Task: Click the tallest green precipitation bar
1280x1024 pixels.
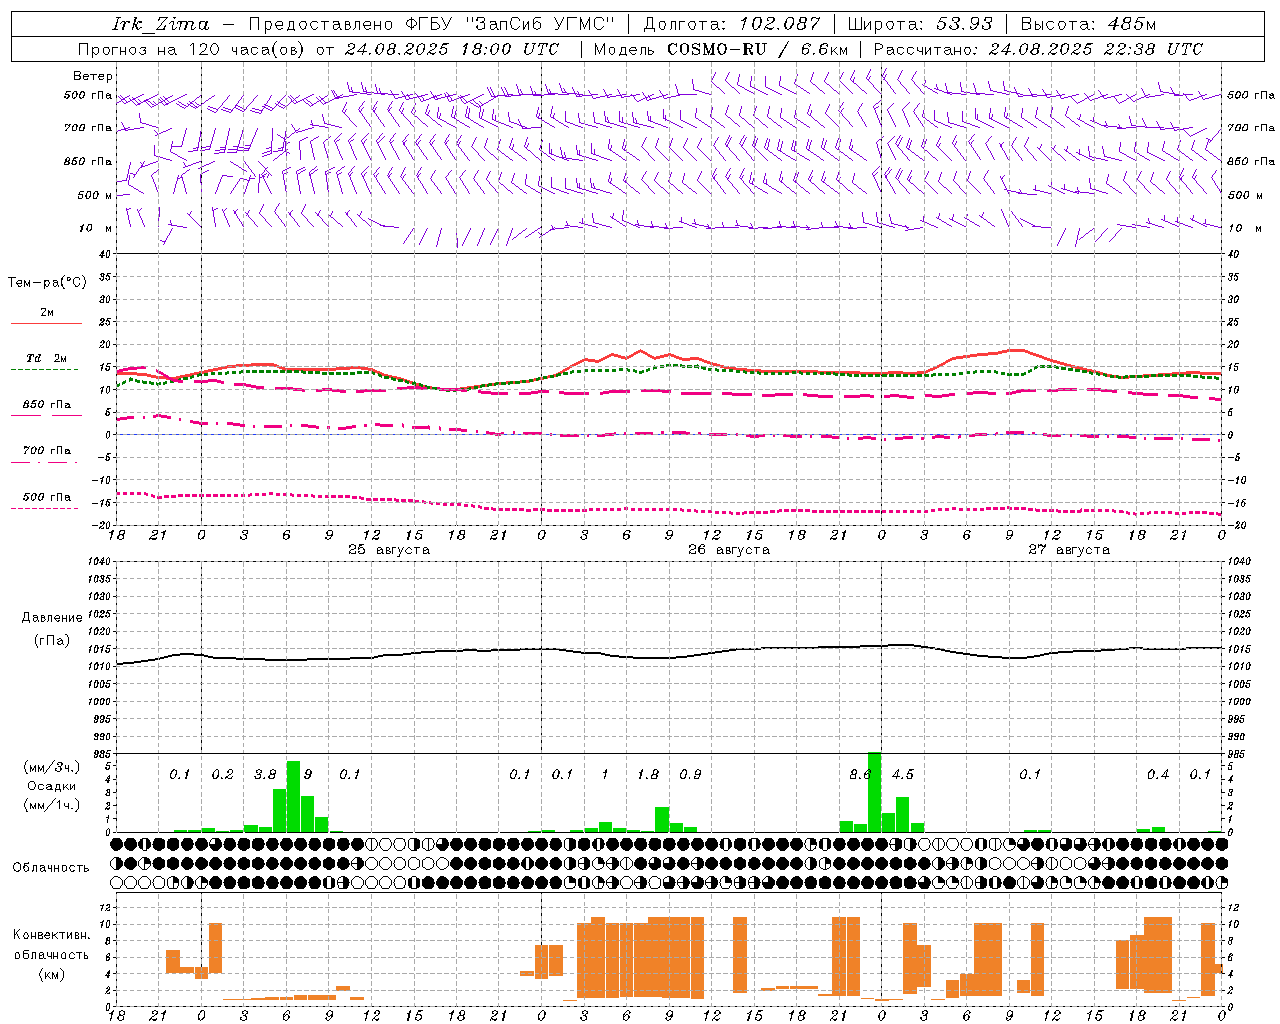Action: pos(874,792)
